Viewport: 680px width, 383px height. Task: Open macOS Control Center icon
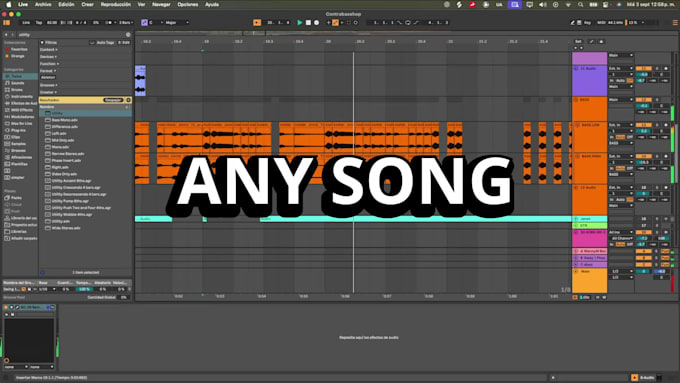tap(605, 4)
